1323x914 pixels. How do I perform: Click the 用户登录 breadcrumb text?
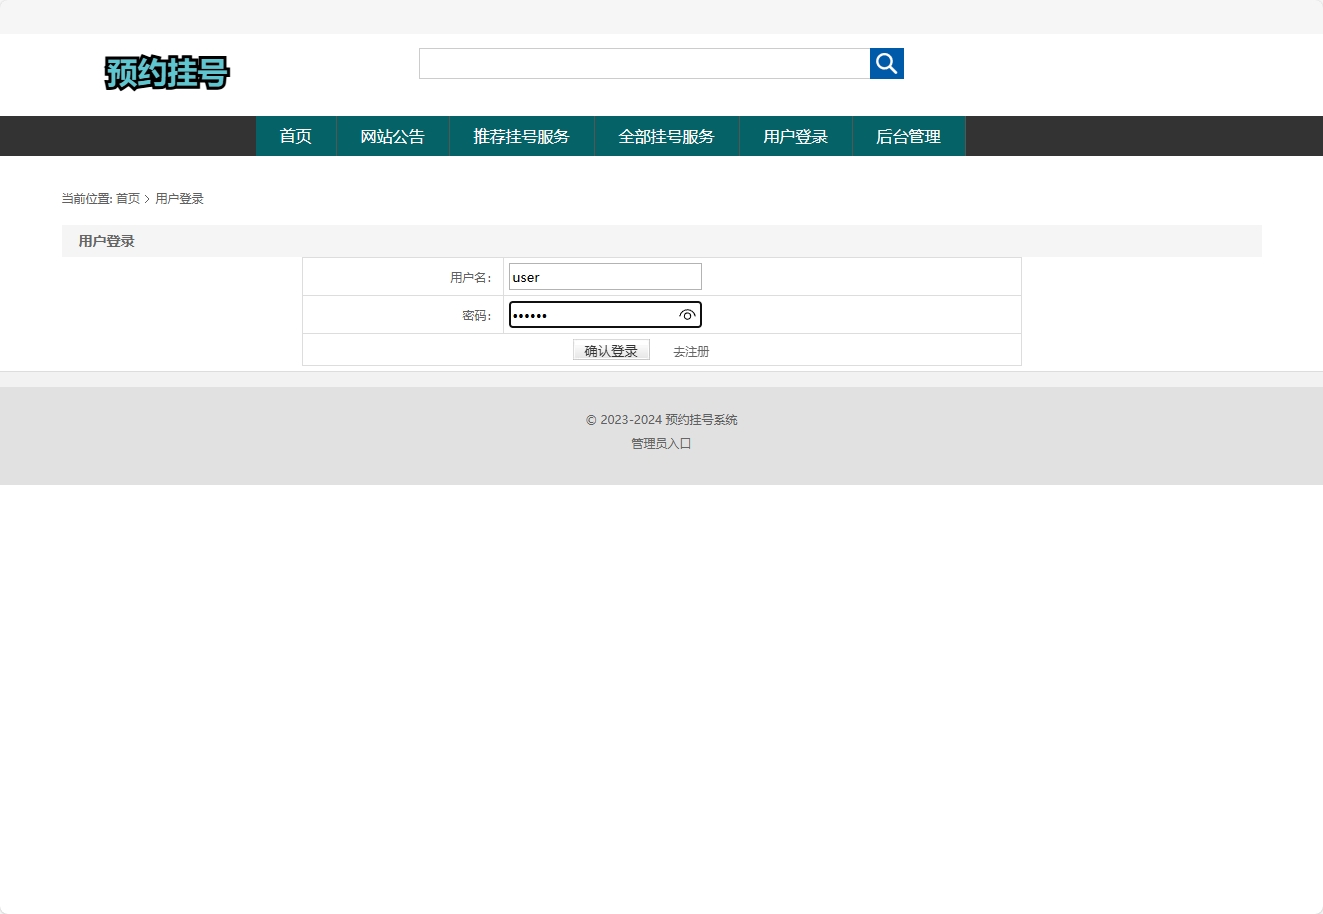pyautogui.click(x=179, y=198)
